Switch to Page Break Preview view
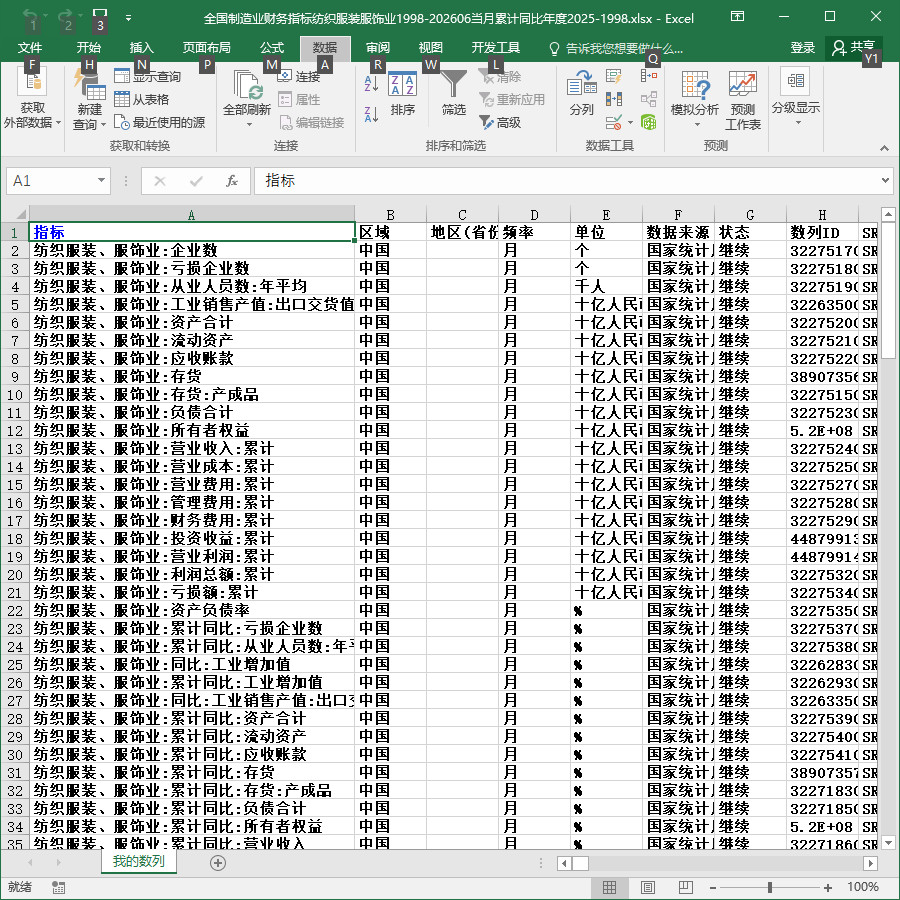The width and height of the screenshot is (900, 900). (x=685, y=887)
